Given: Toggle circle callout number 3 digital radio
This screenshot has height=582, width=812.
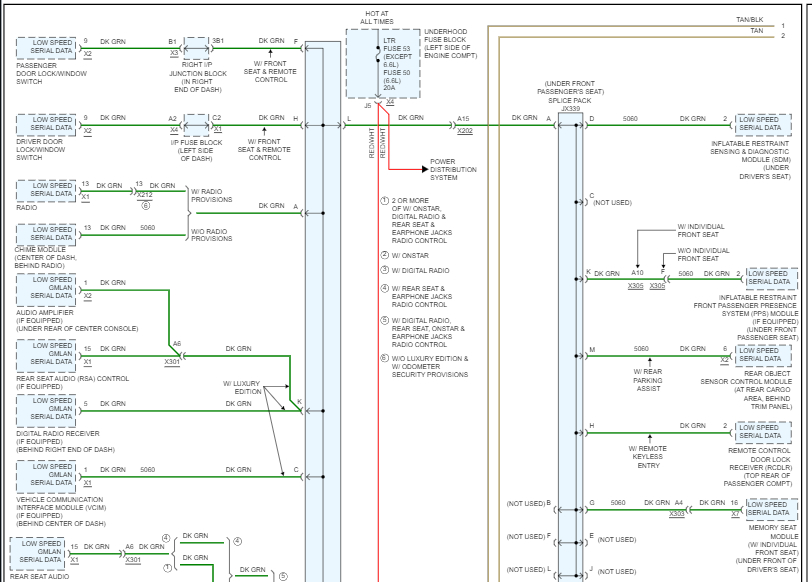Looking at the screenshot, I should point(384,270).
